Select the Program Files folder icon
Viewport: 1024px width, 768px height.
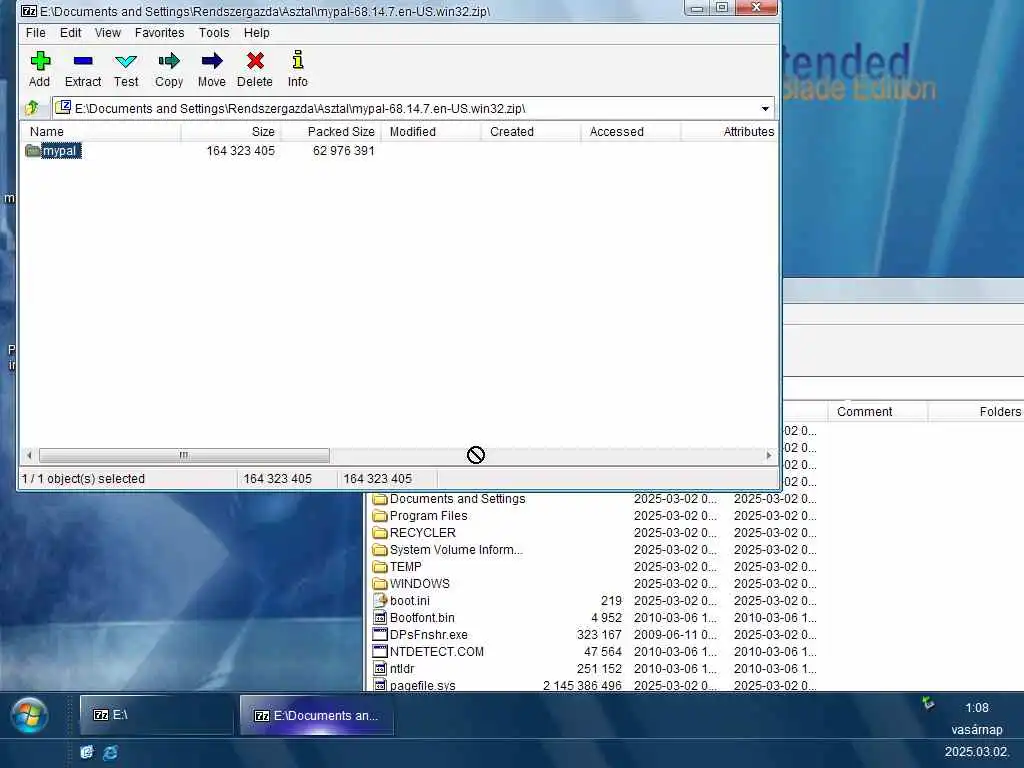pos(380,516)
